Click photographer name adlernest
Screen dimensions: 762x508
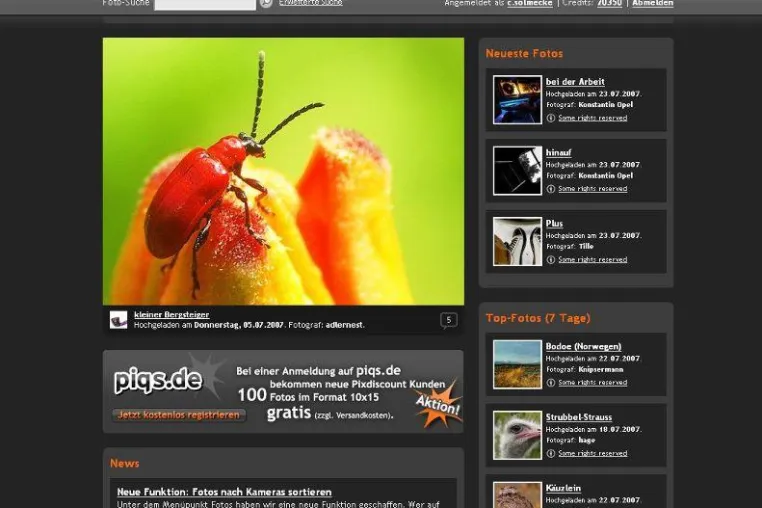pyautogui.click(x=344, y=325)
